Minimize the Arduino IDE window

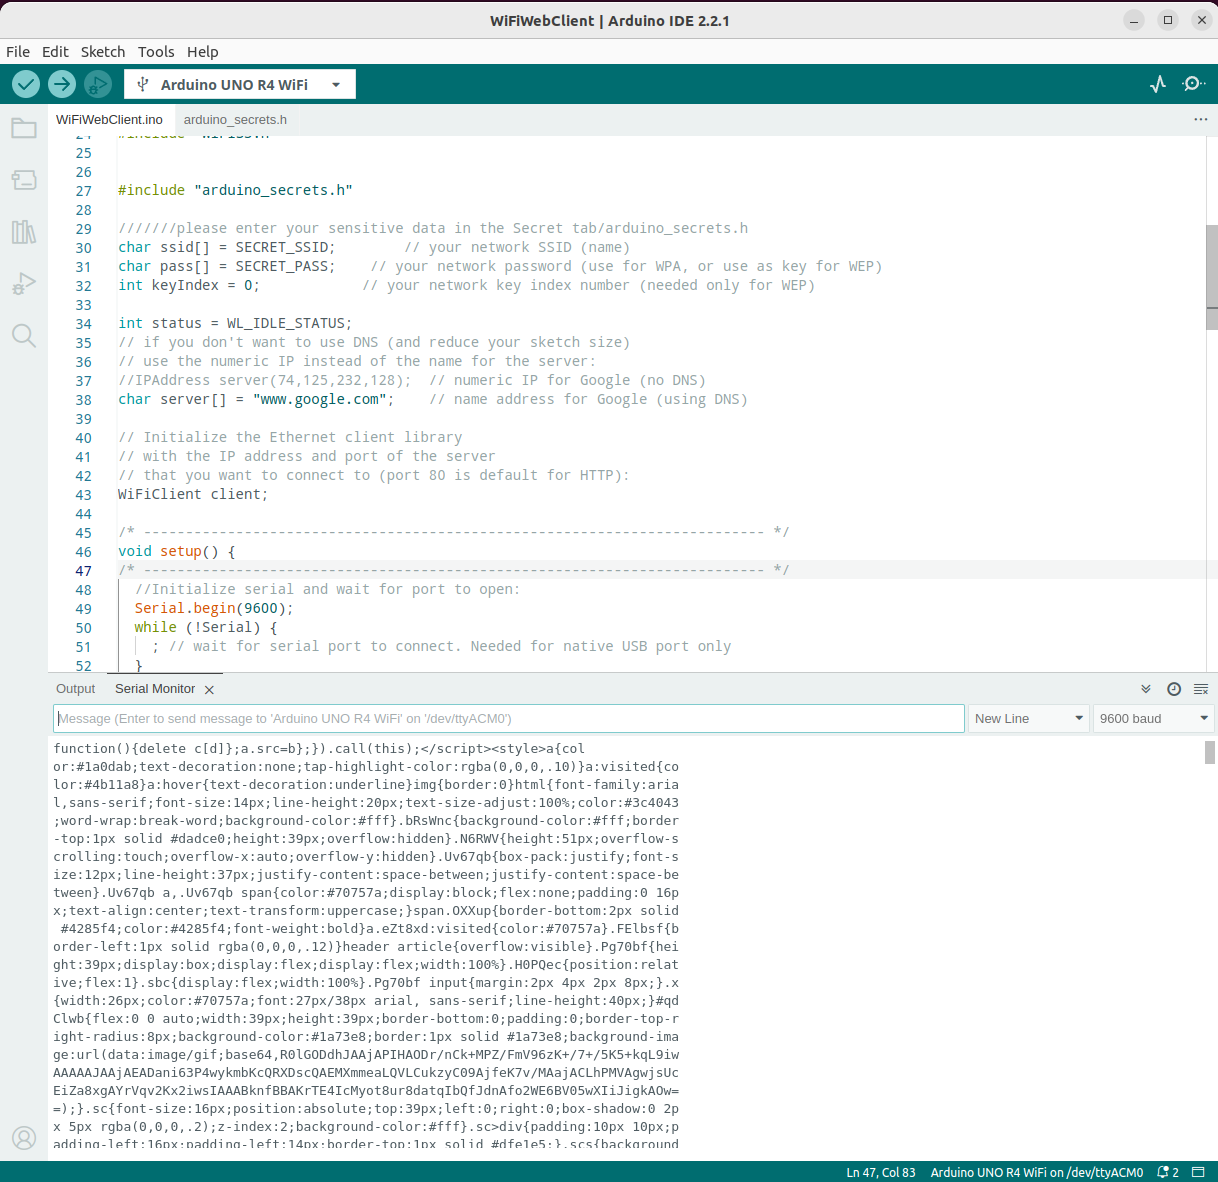[x=1134, y=20]
